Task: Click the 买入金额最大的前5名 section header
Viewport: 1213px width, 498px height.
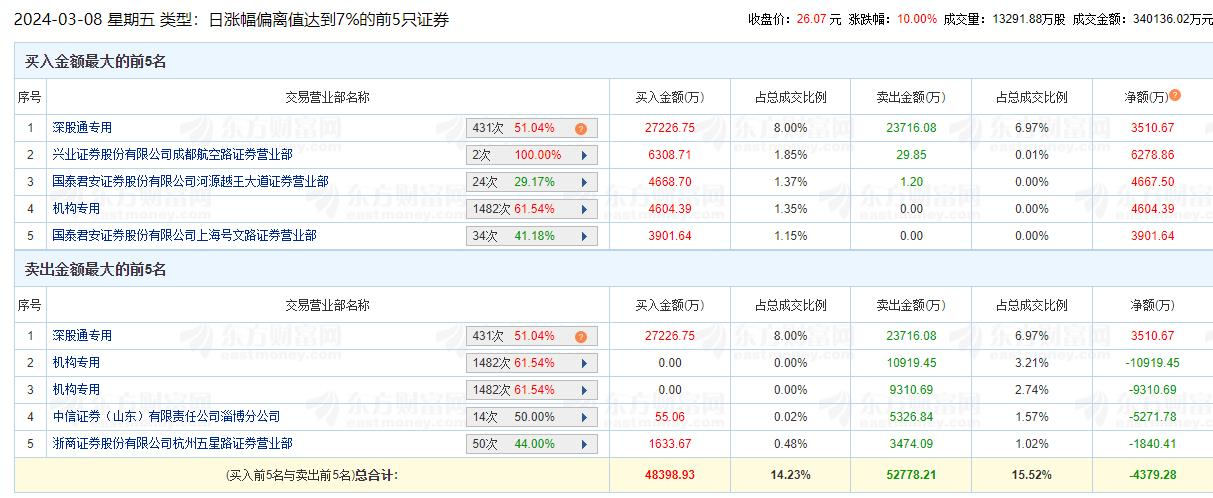Action: tap(95, 62)
